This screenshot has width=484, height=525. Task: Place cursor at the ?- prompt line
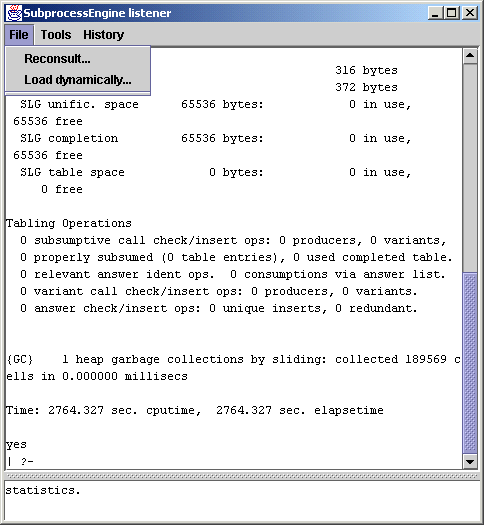click(x=20, y=461)
